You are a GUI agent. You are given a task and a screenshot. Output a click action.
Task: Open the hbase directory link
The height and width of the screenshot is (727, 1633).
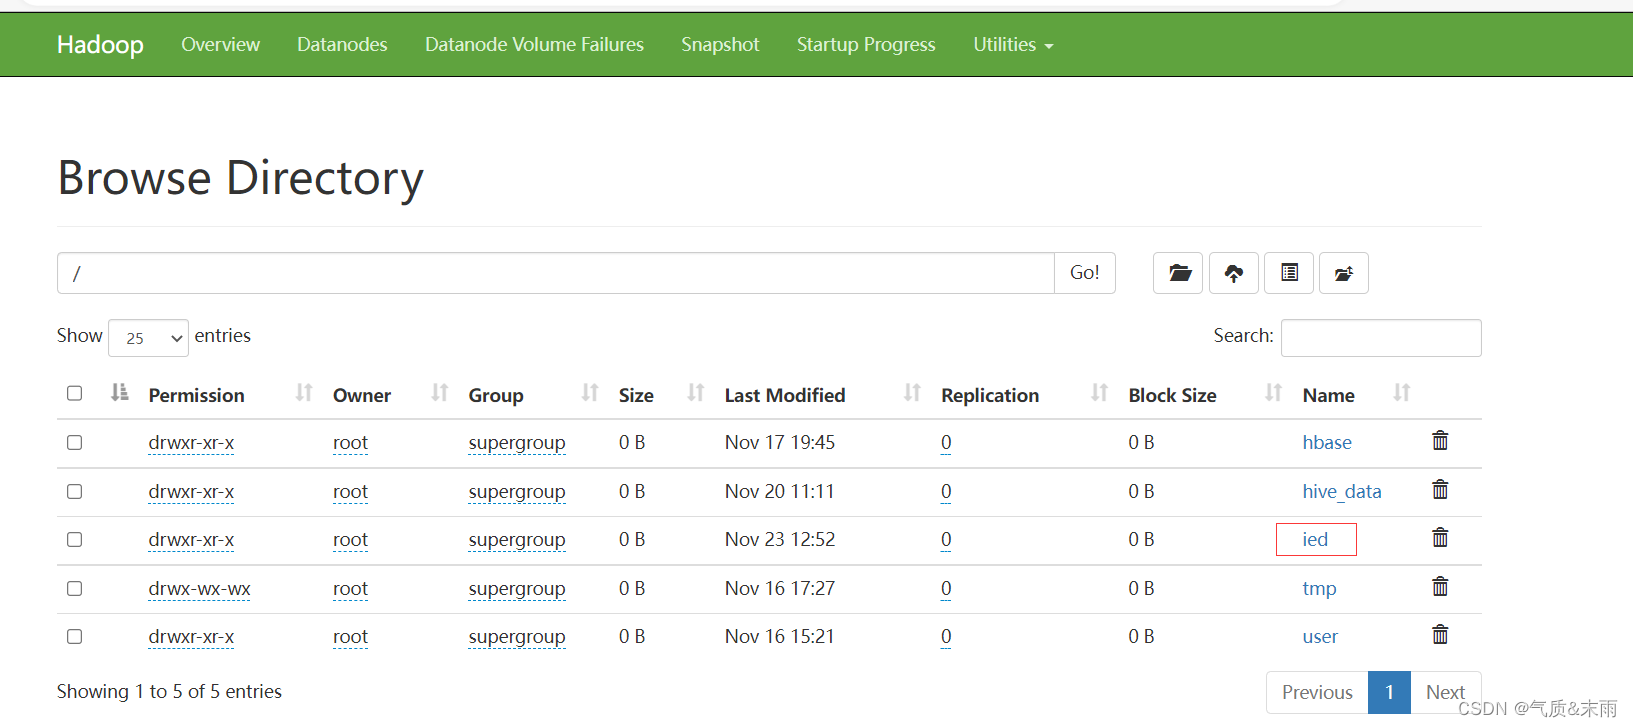coord(1327,442)
